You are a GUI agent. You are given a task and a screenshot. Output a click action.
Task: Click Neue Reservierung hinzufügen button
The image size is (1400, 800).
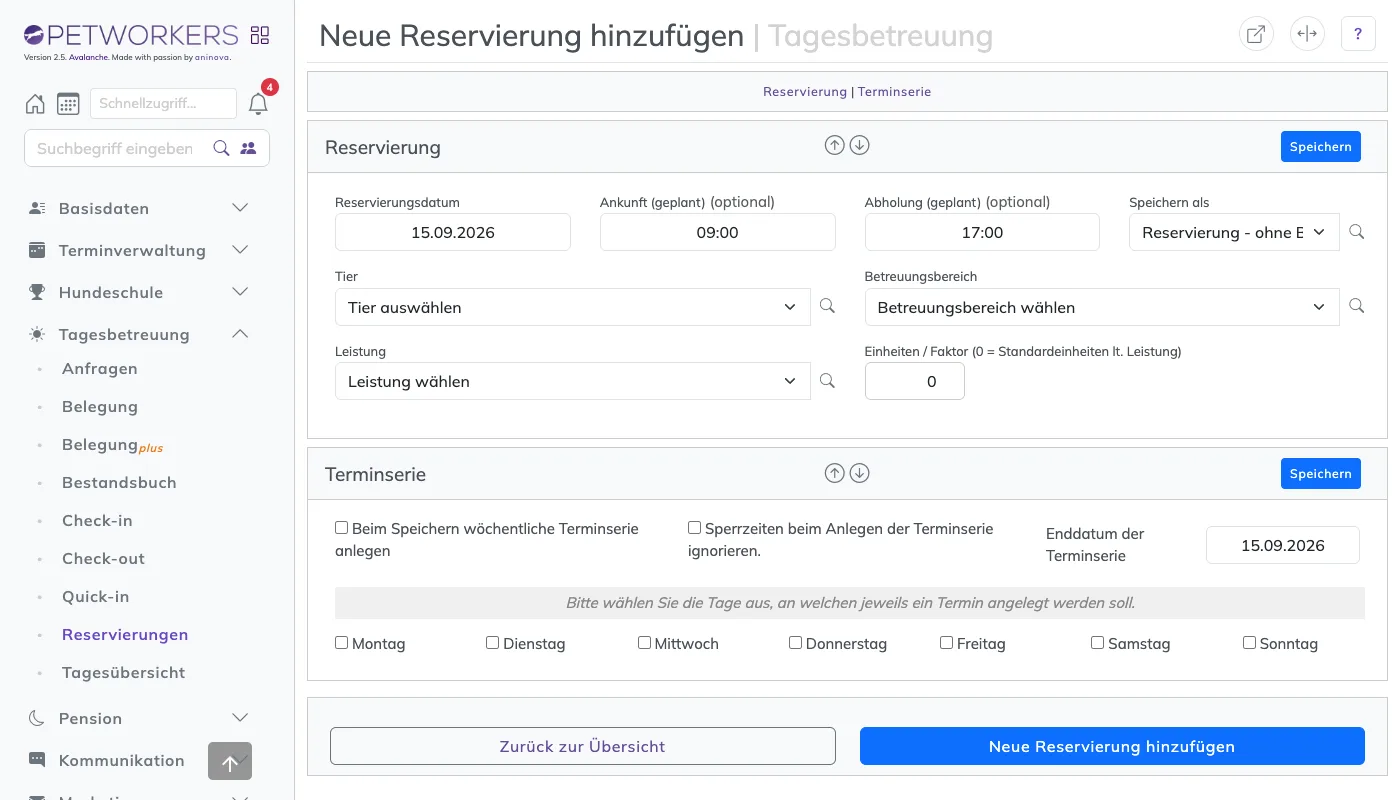[x=1112, y=746]
